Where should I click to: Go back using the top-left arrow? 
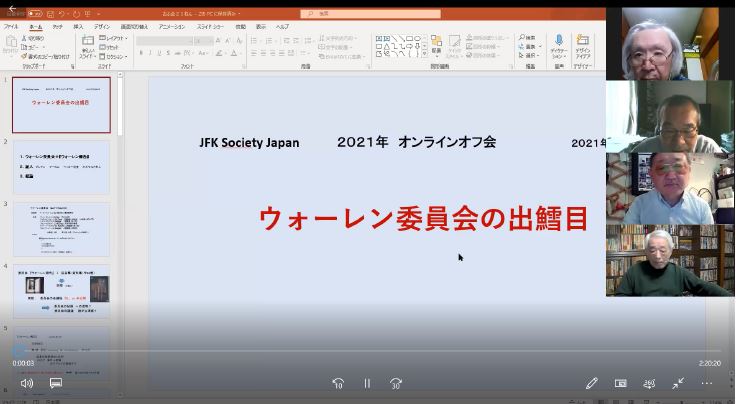(12, 8)
